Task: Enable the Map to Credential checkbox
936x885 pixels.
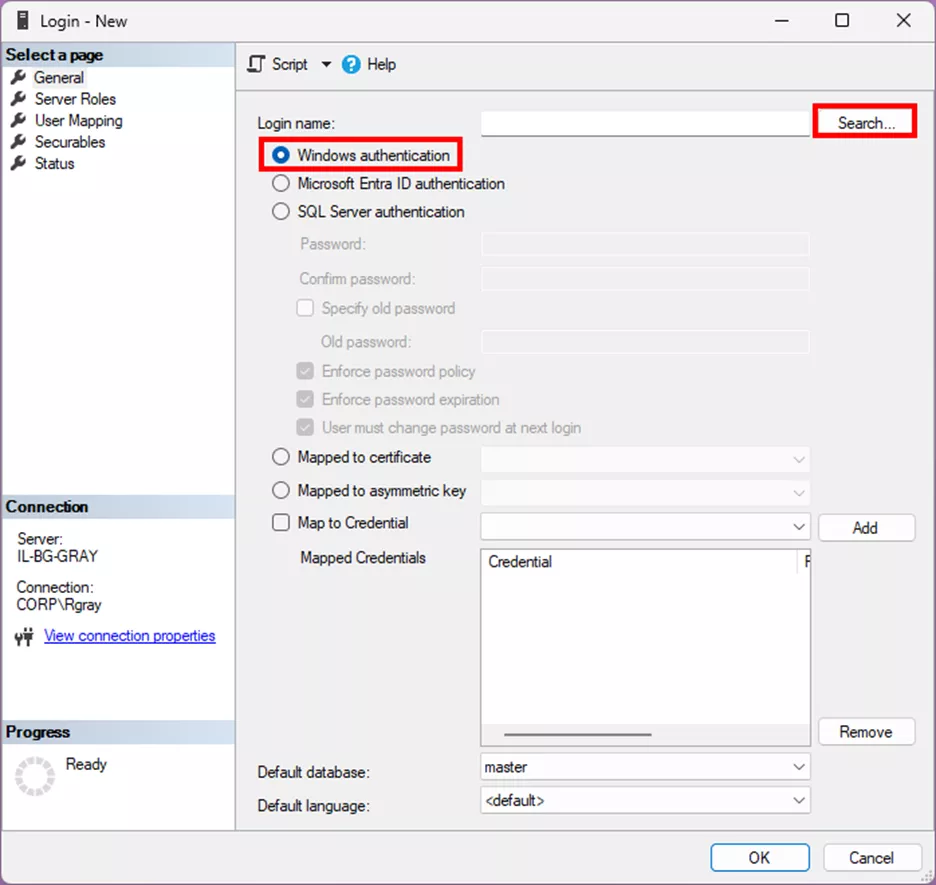Action: [281, 523]
